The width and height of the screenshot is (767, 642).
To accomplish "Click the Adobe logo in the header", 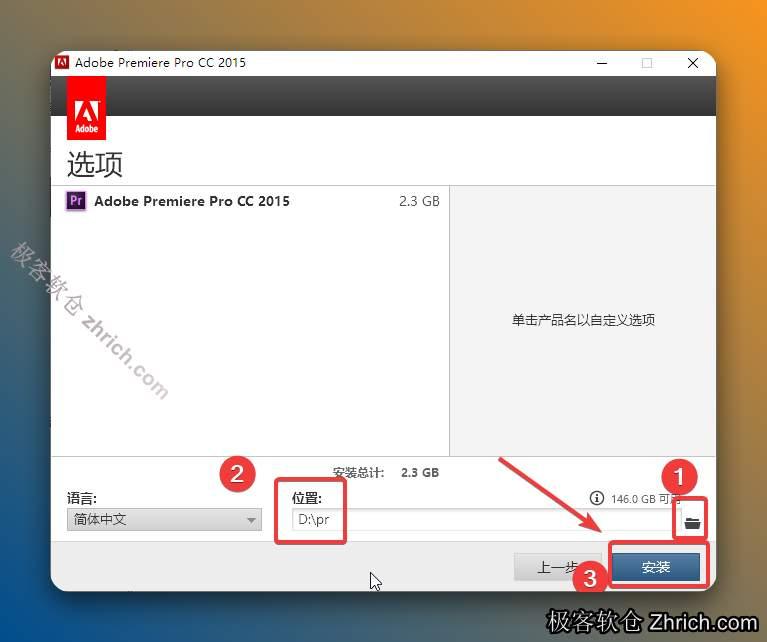I will click(x=87, y=108).
